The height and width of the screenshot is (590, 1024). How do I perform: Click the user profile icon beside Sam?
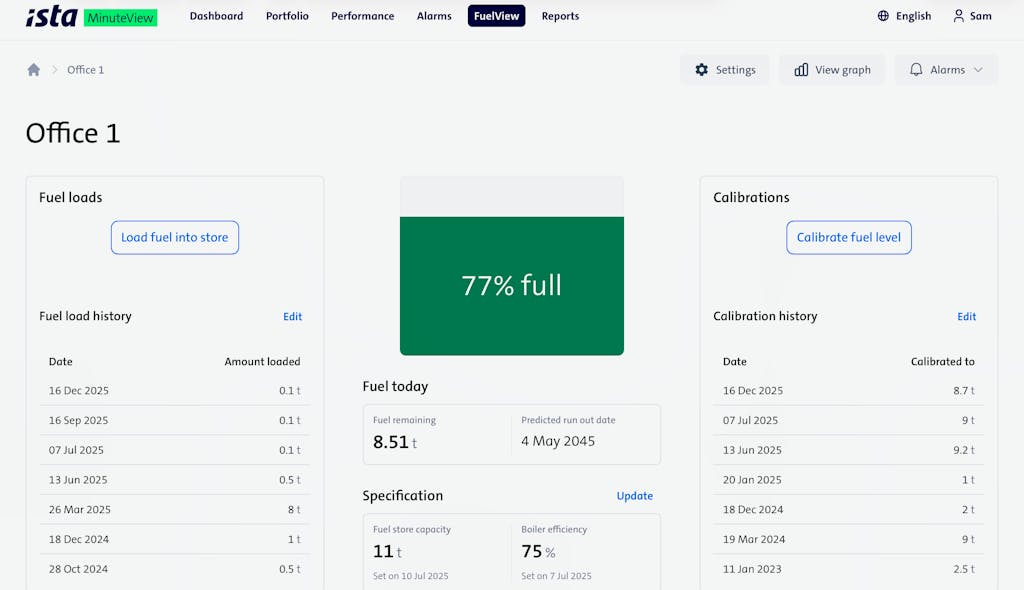point(959,16)
